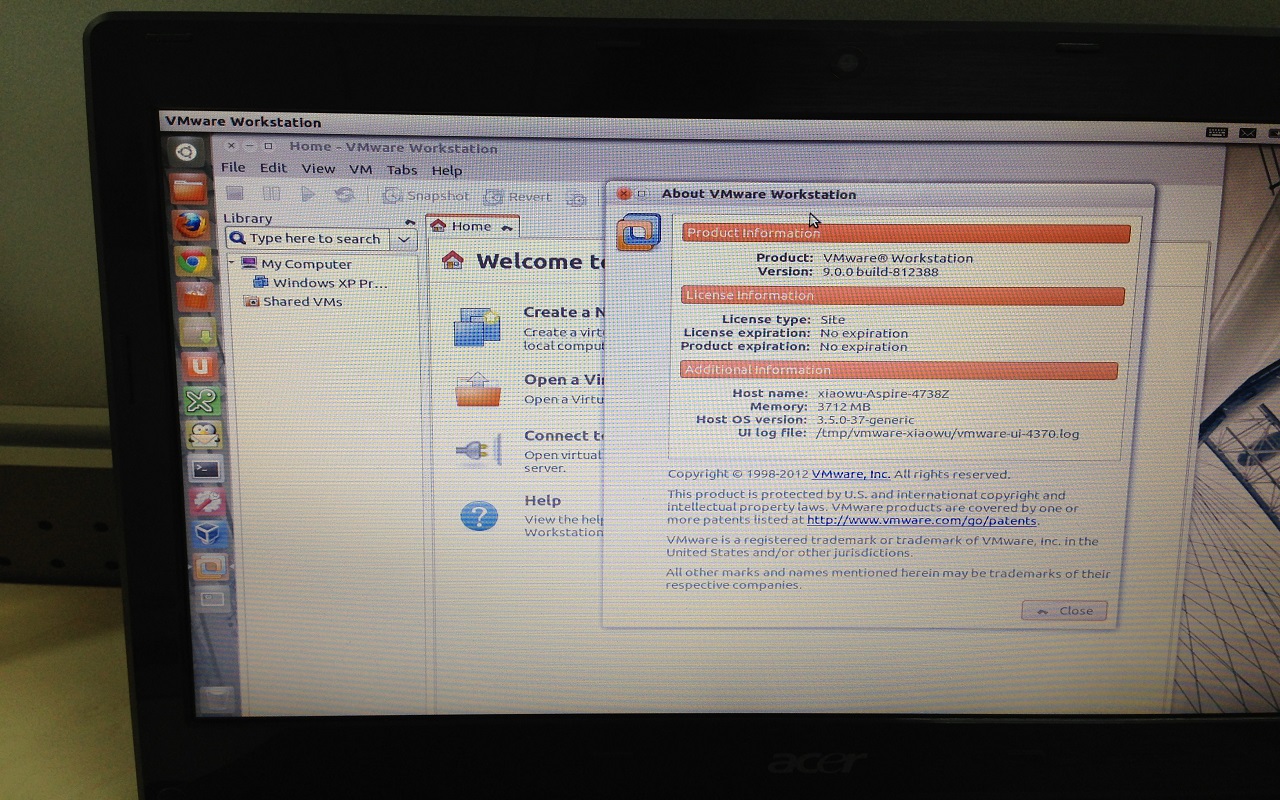Open System Settings wrench dock icon
The image size is (1280, 800).
tap(207, 501)
